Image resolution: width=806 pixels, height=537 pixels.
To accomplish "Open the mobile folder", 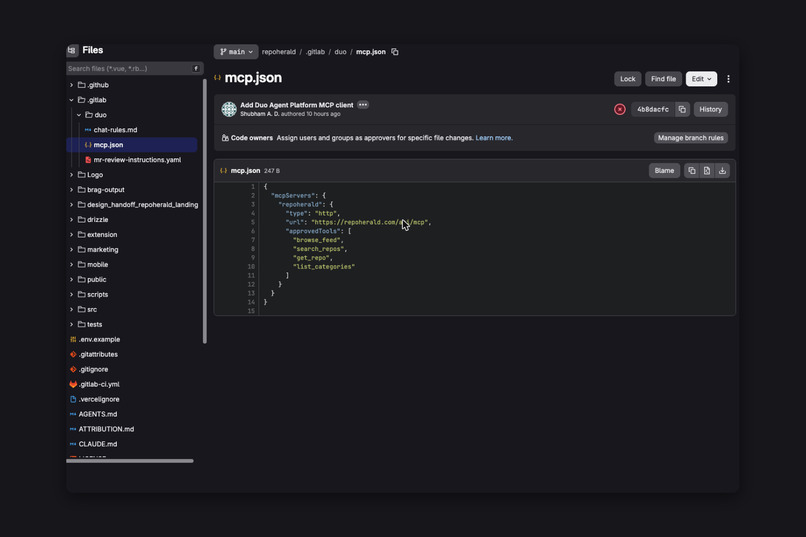I will tap(97, 265).
